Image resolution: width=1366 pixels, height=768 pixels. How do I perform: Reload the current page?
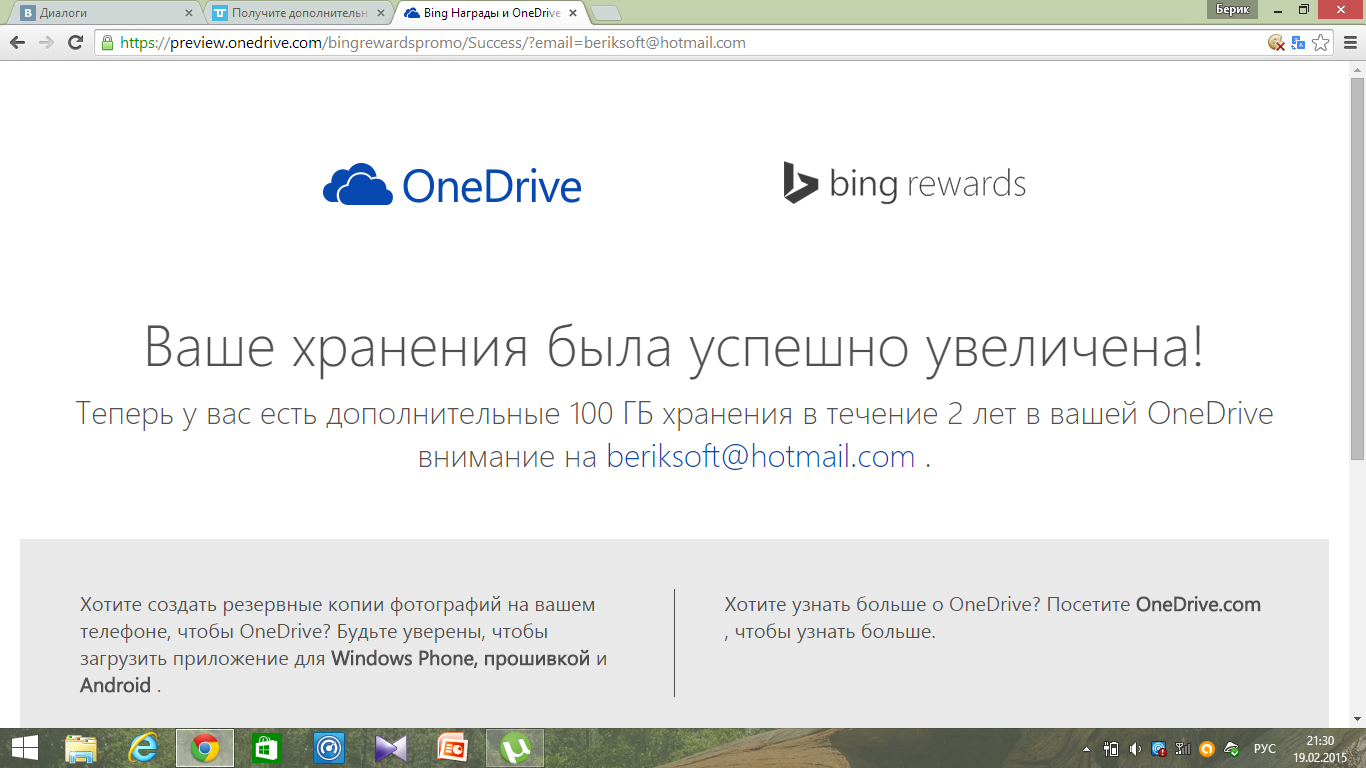[75, 43]
